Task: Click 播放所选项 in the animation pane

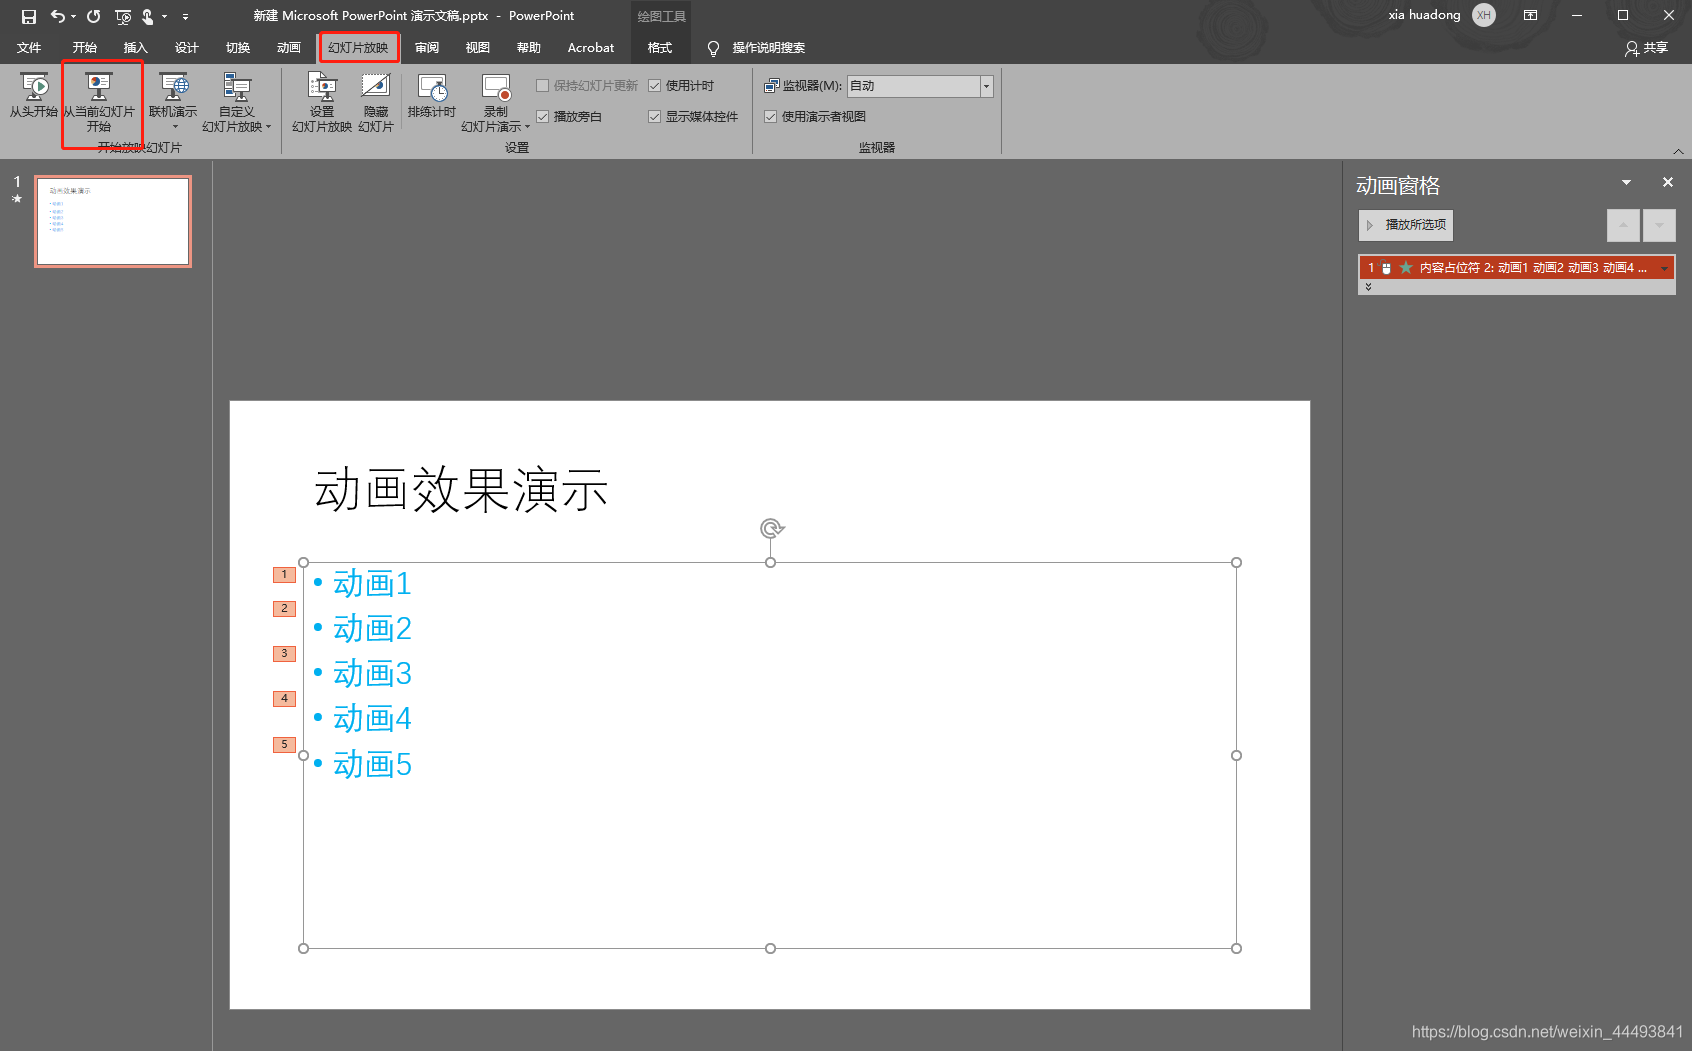Action: pyautogui.click(x=1406, y=225)
